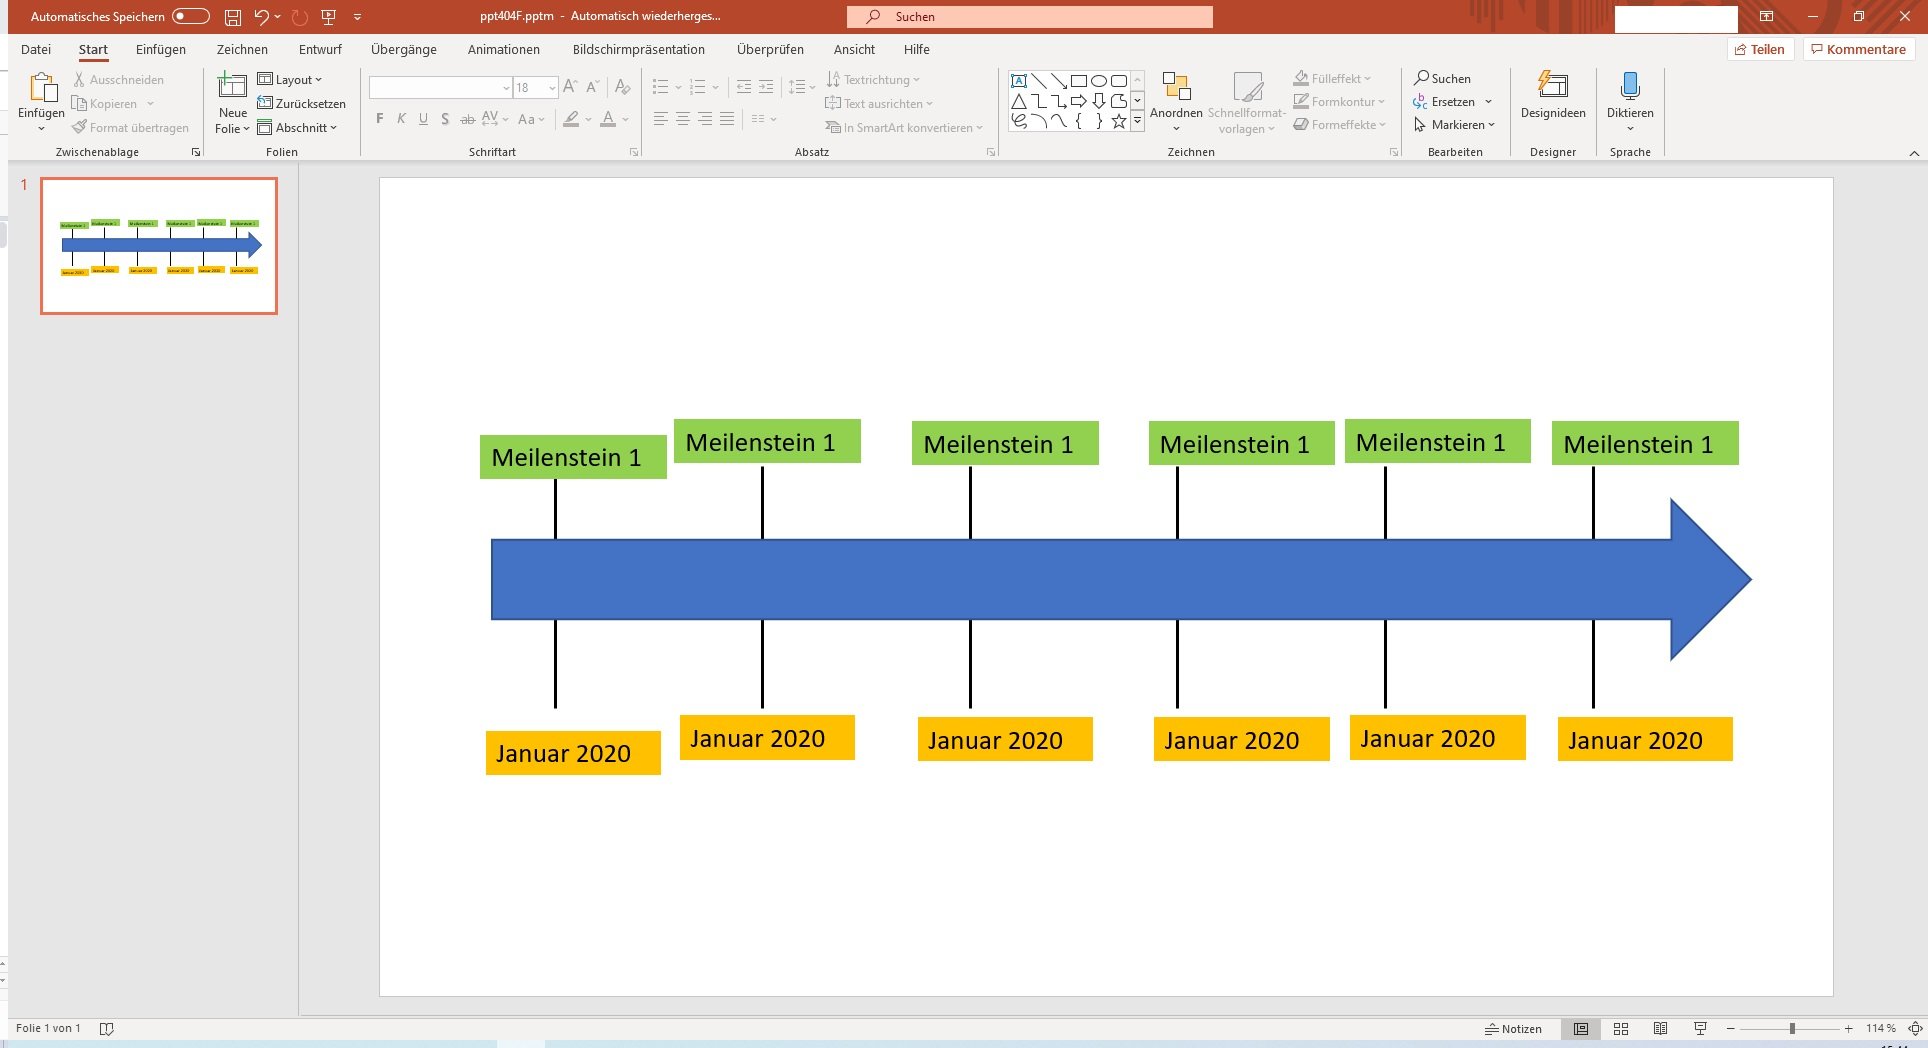
Task: Toggle the Notizen pane in status bar
Action: (x=1513, y=1028)
